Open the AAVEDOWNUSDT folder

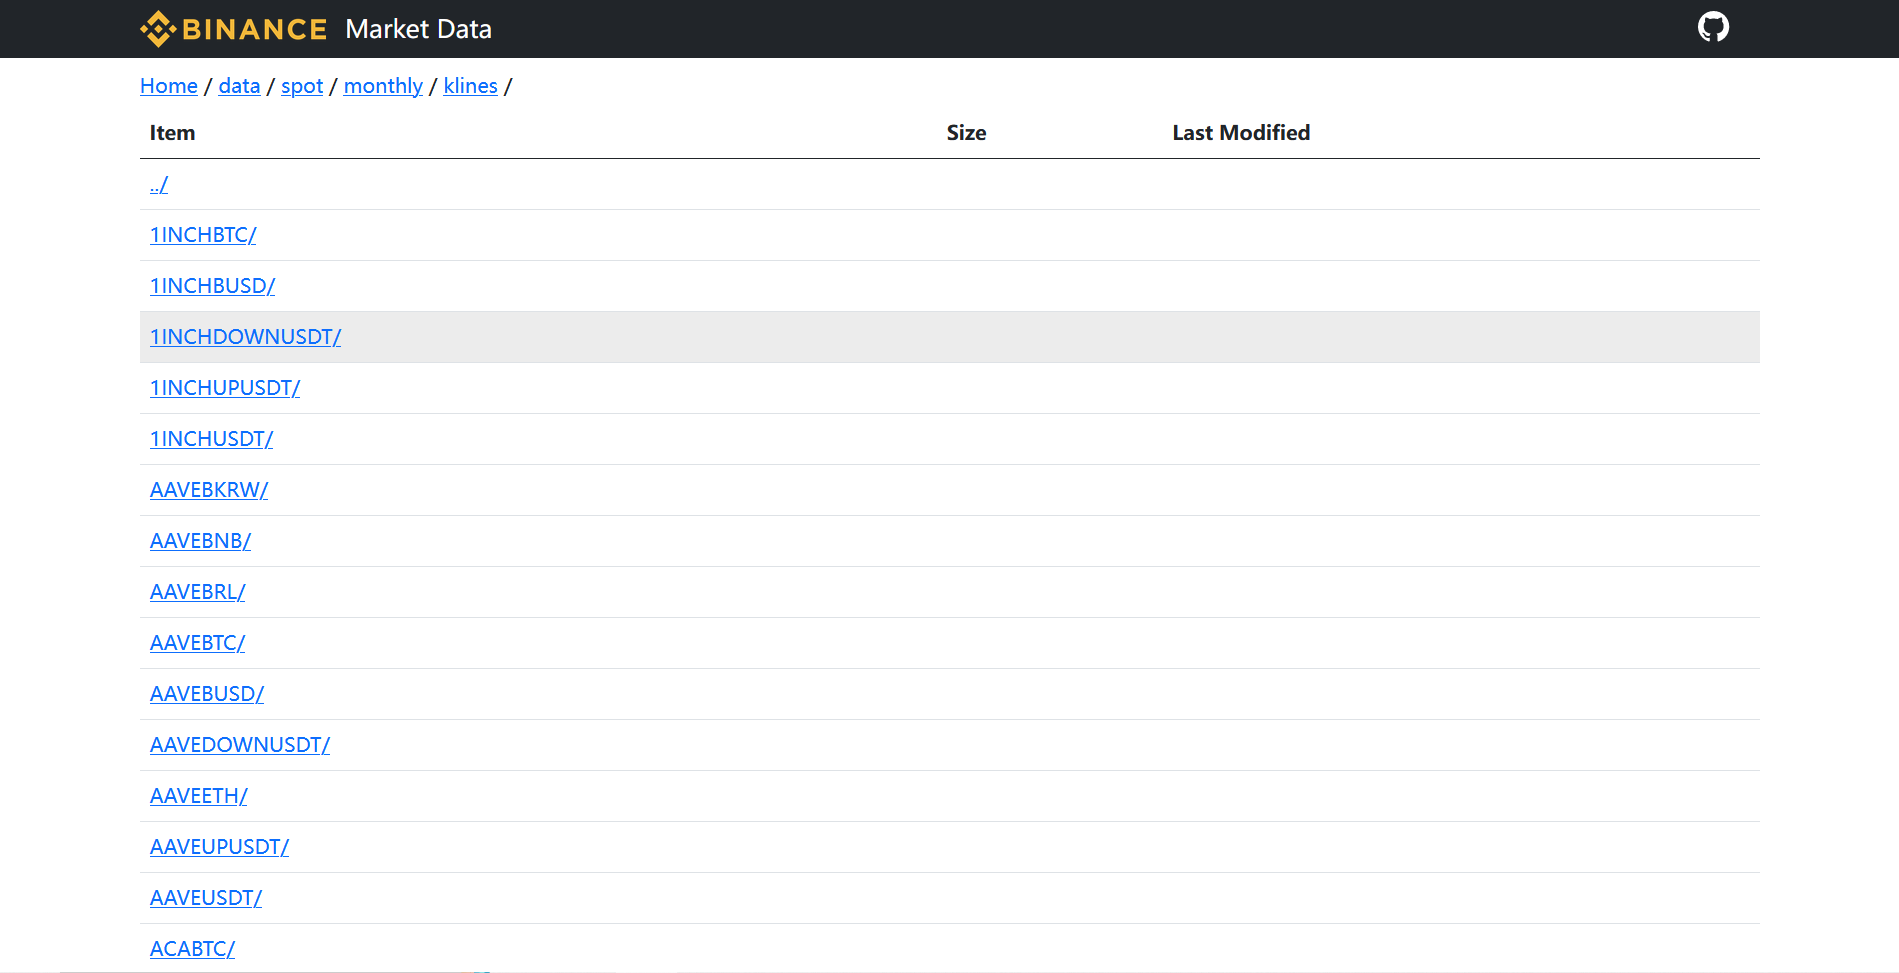pos(240,745)
